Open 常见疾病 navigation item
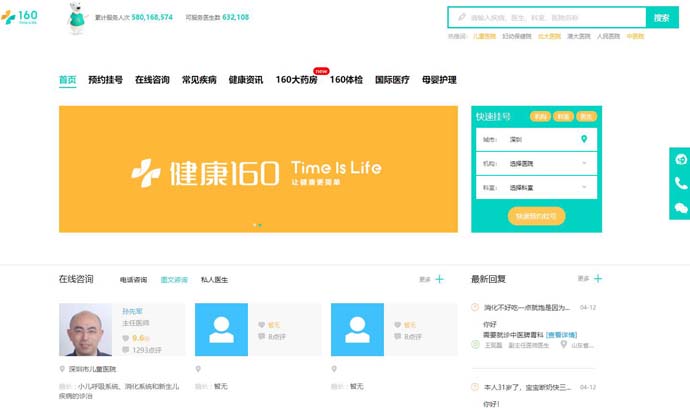690x409 pixels. click(x=199, y=80)
